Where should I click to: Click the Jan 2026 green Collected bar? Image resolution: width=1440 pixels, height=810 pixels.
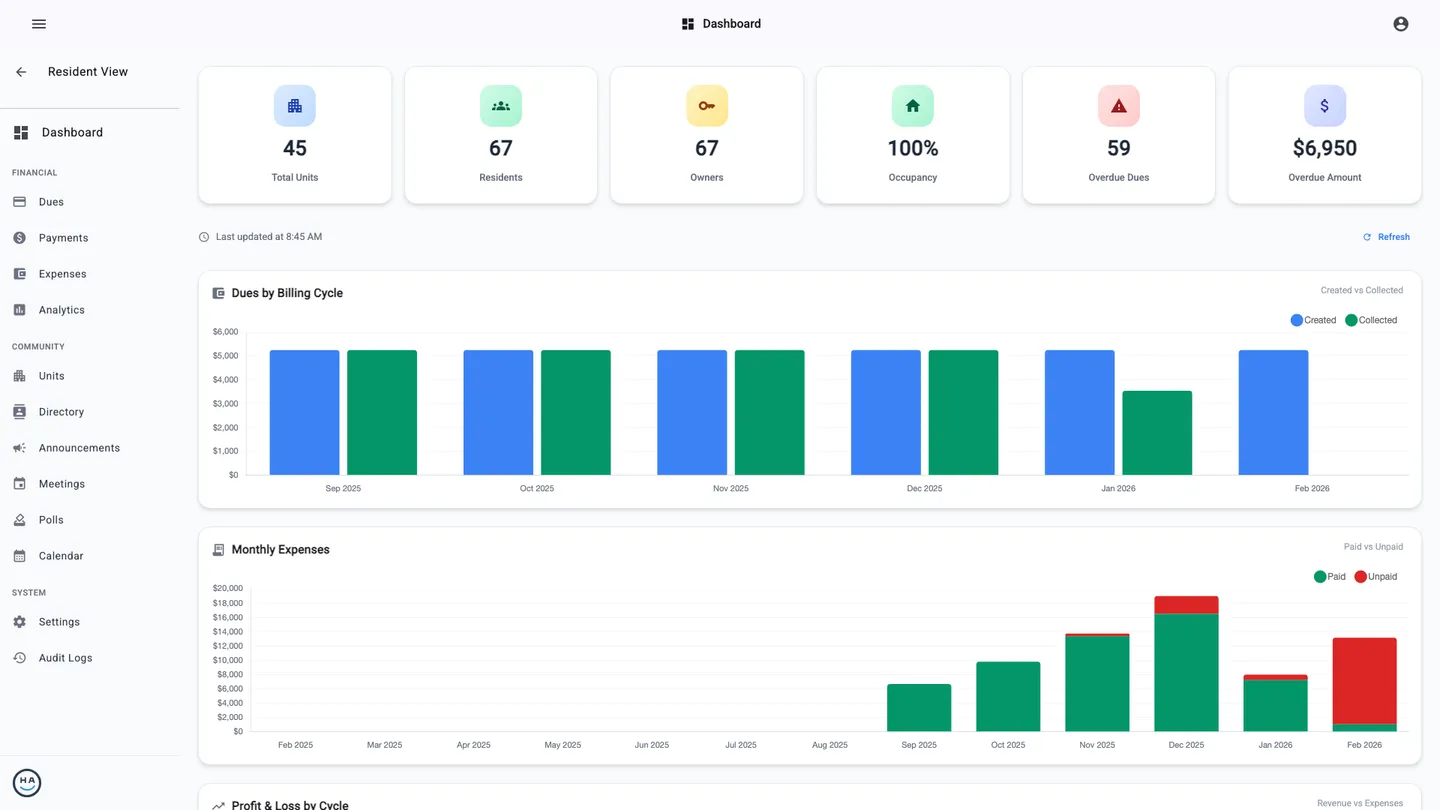pyautogui.click(x=1157, y=433)
